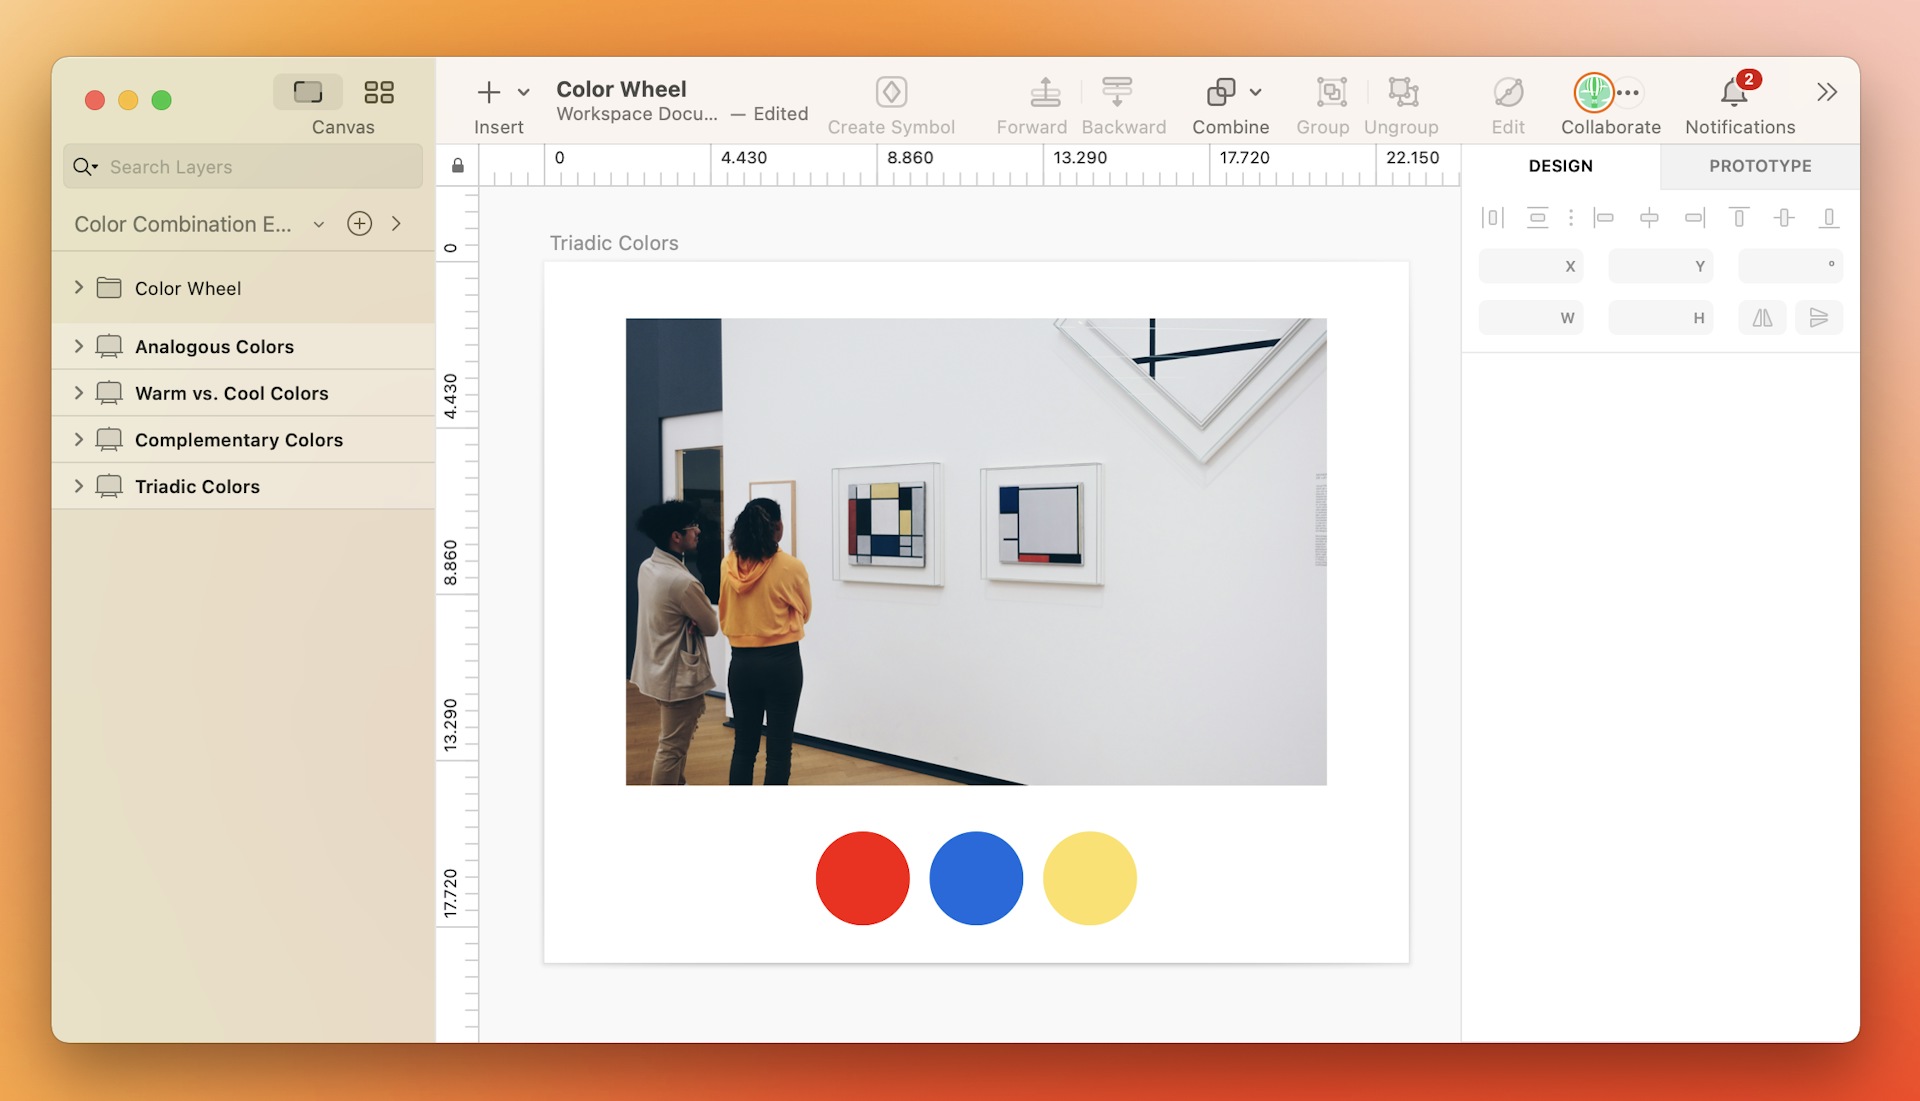Click the Search Layers field

click(x=242, y=166)
